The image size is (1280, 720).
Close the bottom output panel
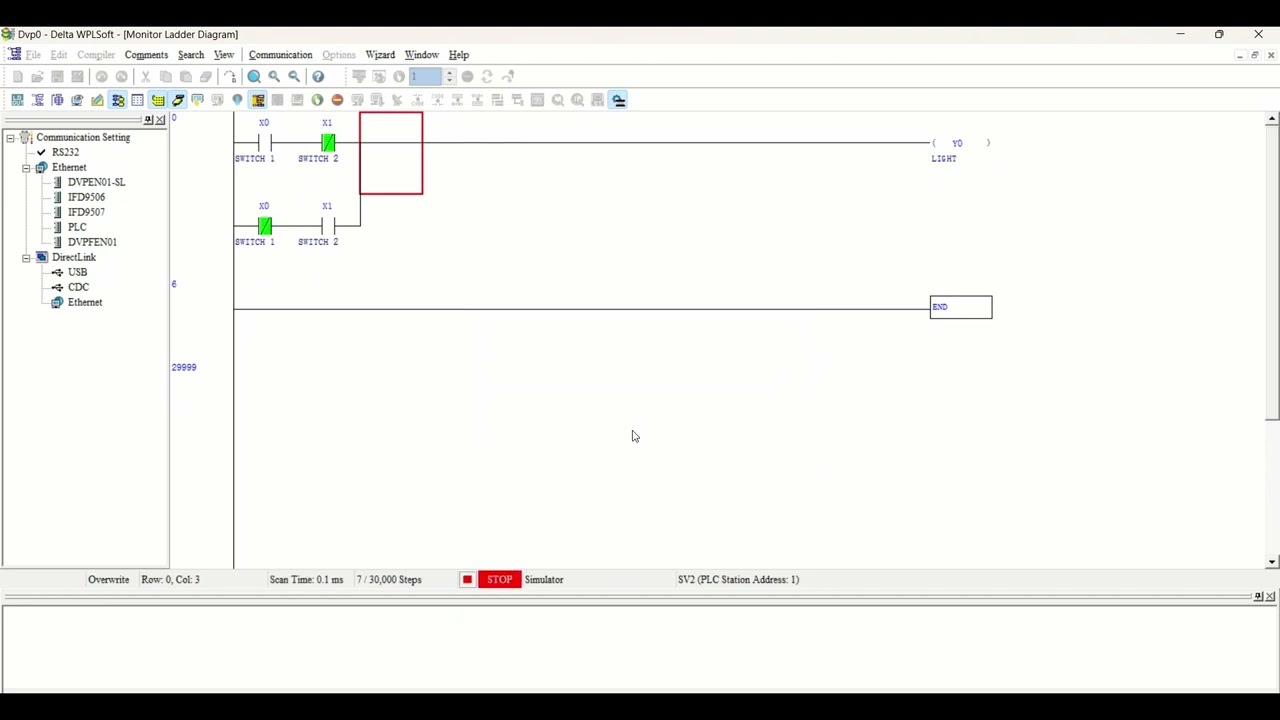[1270, 597]
